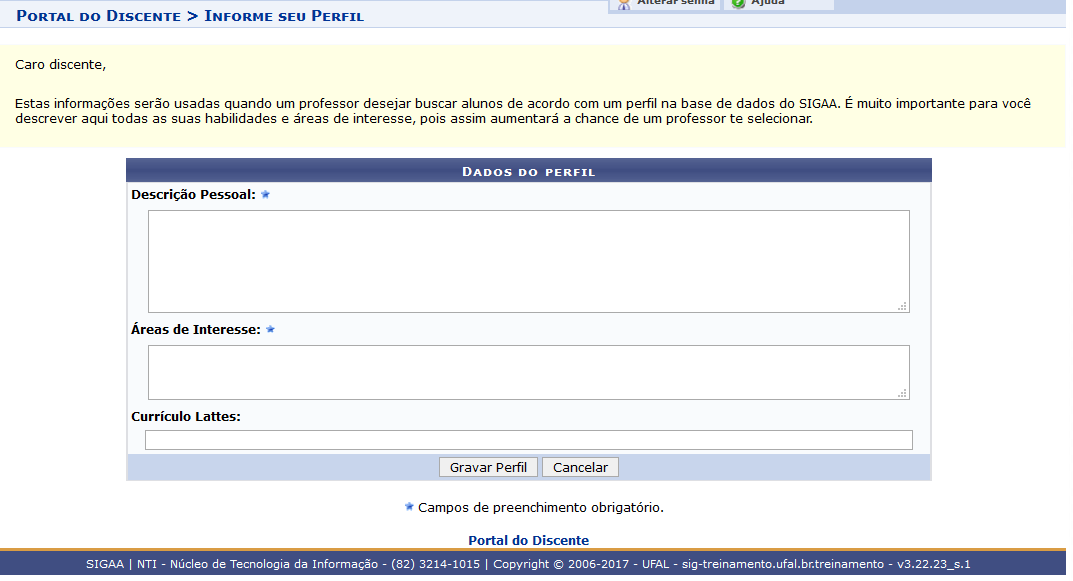Click the Currículo Lattes label
This screenshot has height=581, width=1073.
pos(186,416)
